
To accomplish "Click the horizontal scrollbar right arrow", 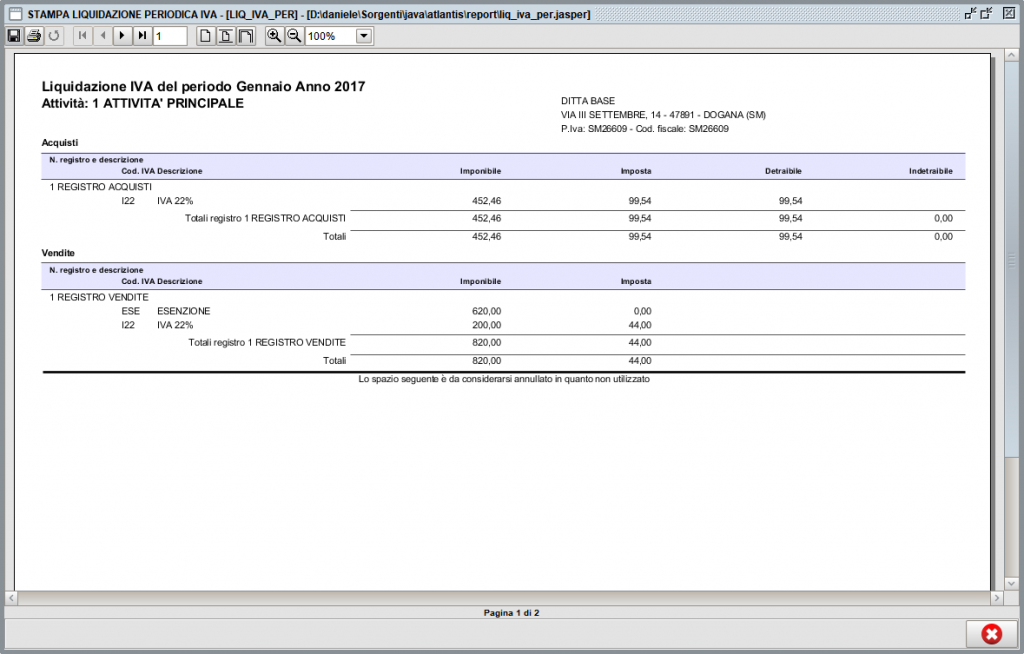I will 997,598.
